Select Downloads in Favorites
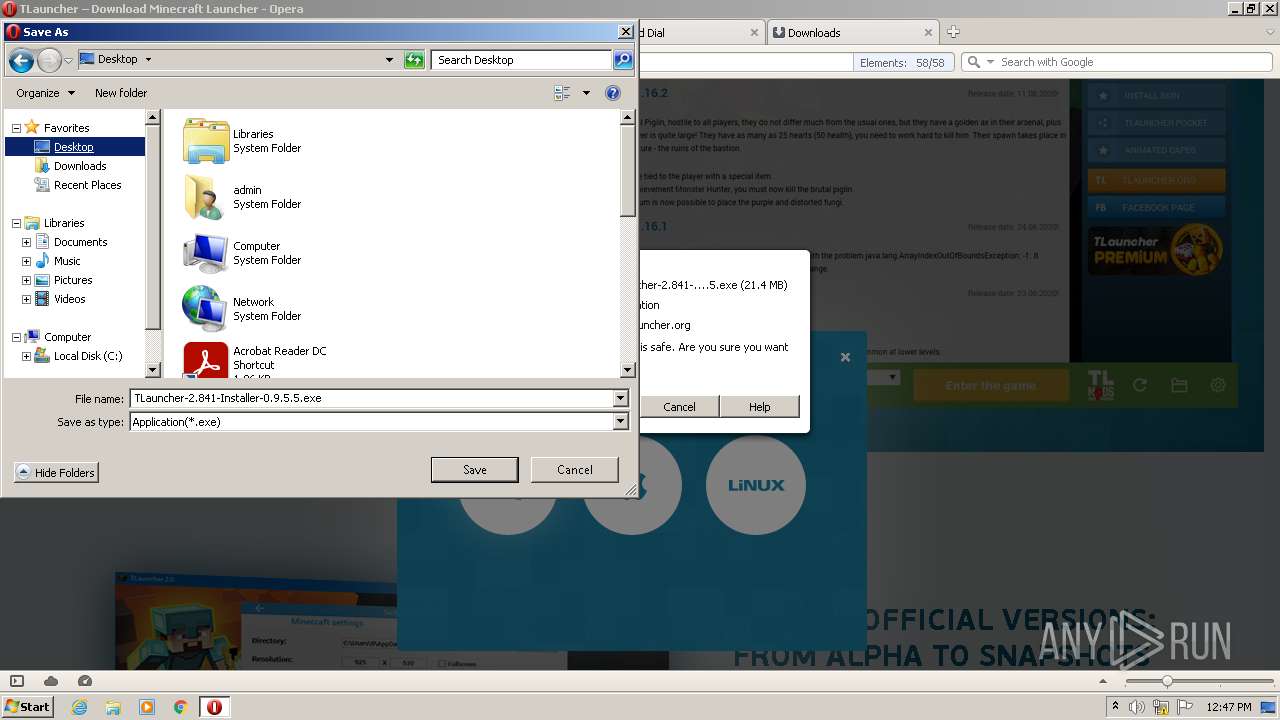 80,166
